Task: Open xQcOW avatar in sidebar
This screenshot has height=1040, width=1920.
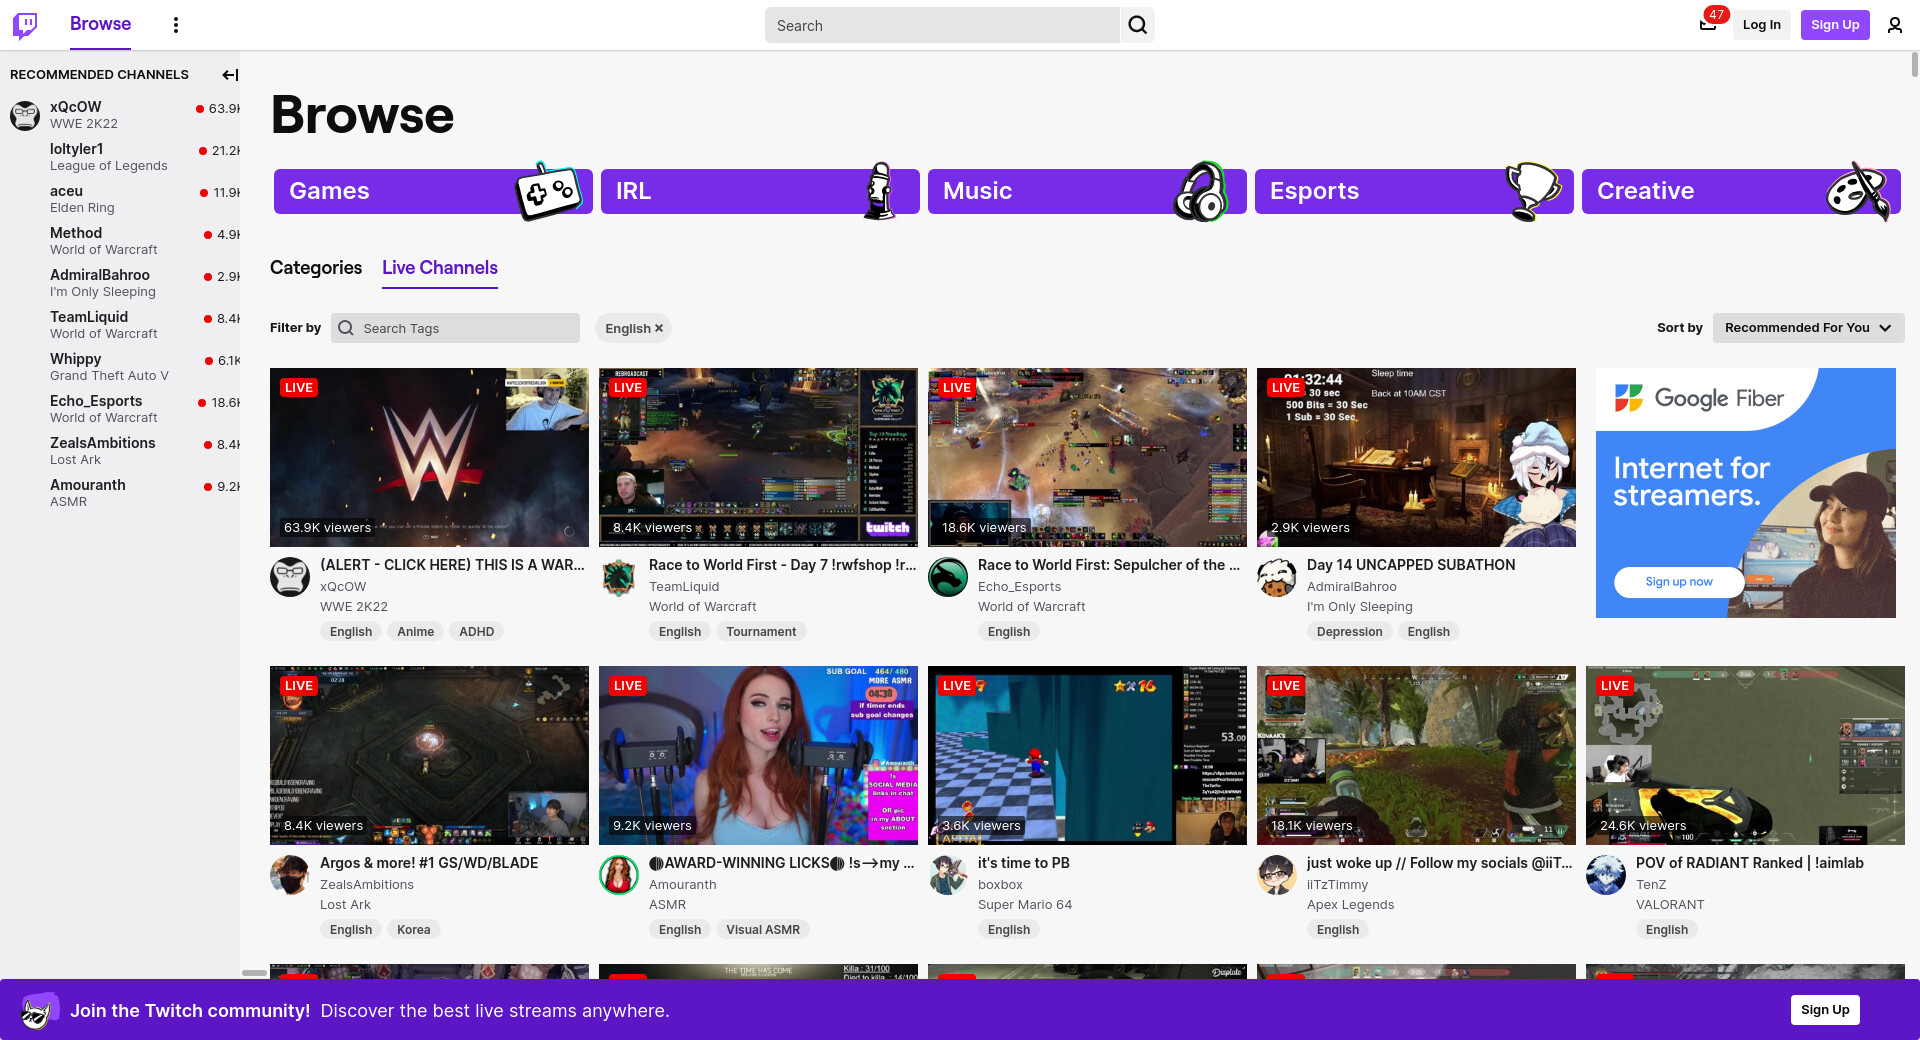Action: click(x=25, y=115)
